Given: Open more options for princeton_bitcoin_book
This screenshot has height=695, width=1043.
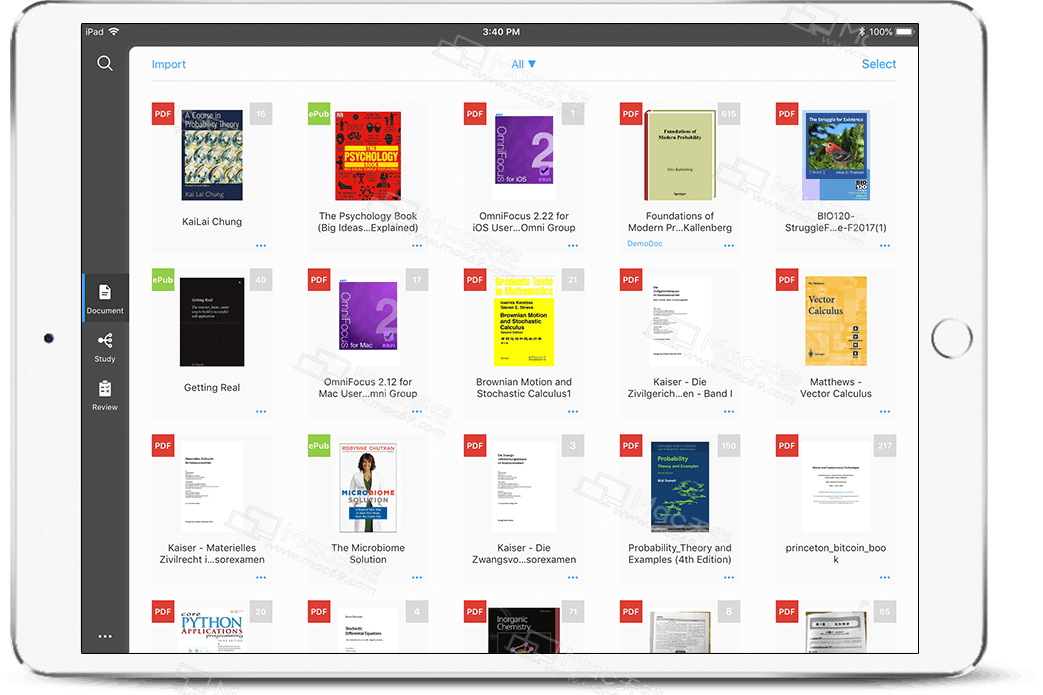Looking at the screenshot, I should (x=885, y=577).
